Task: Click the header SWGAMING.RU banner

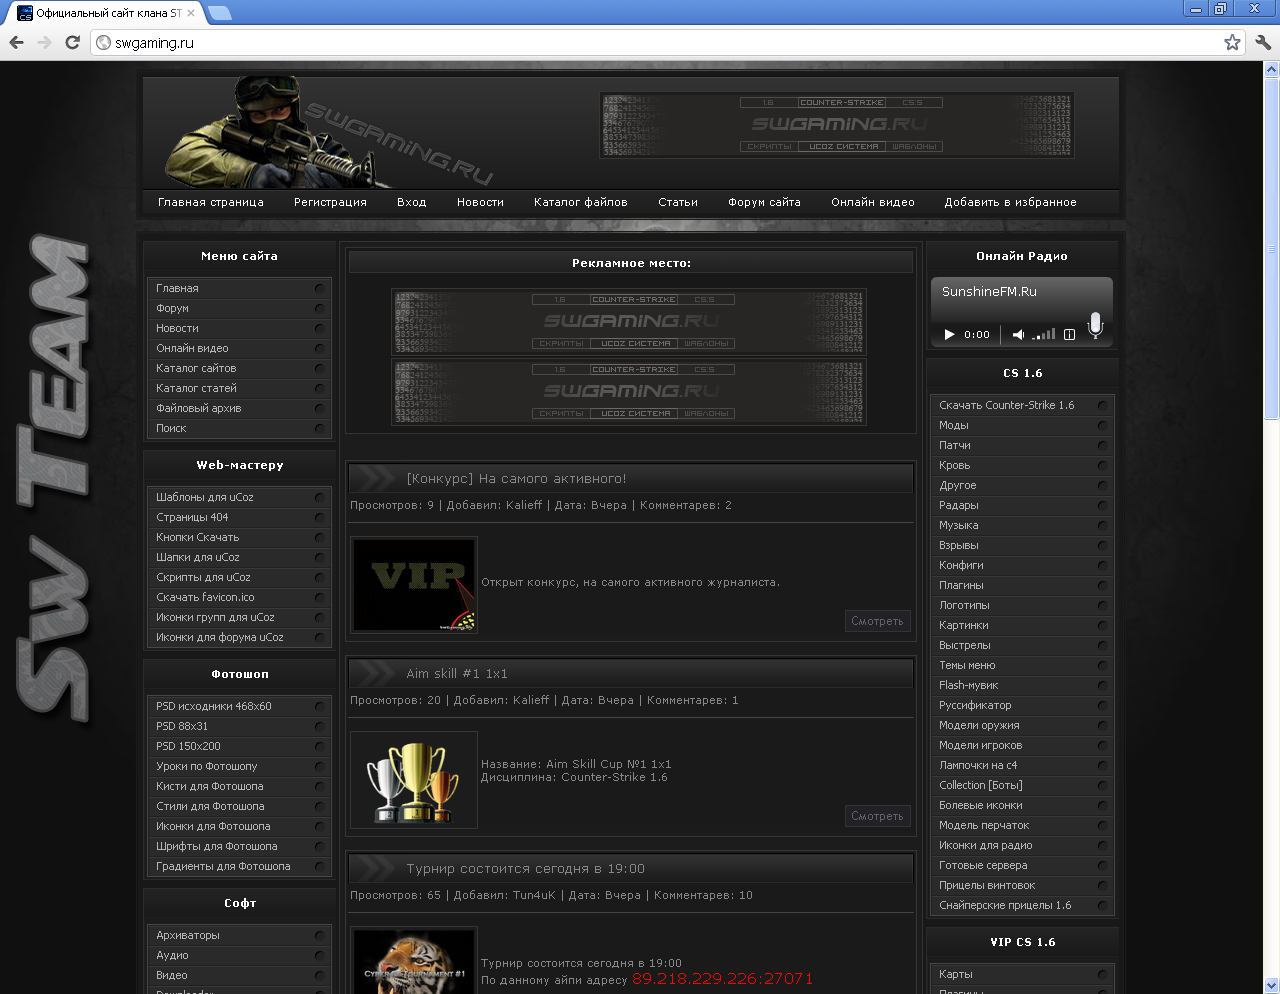Action: pyautogui.click(x=837, y=125)
